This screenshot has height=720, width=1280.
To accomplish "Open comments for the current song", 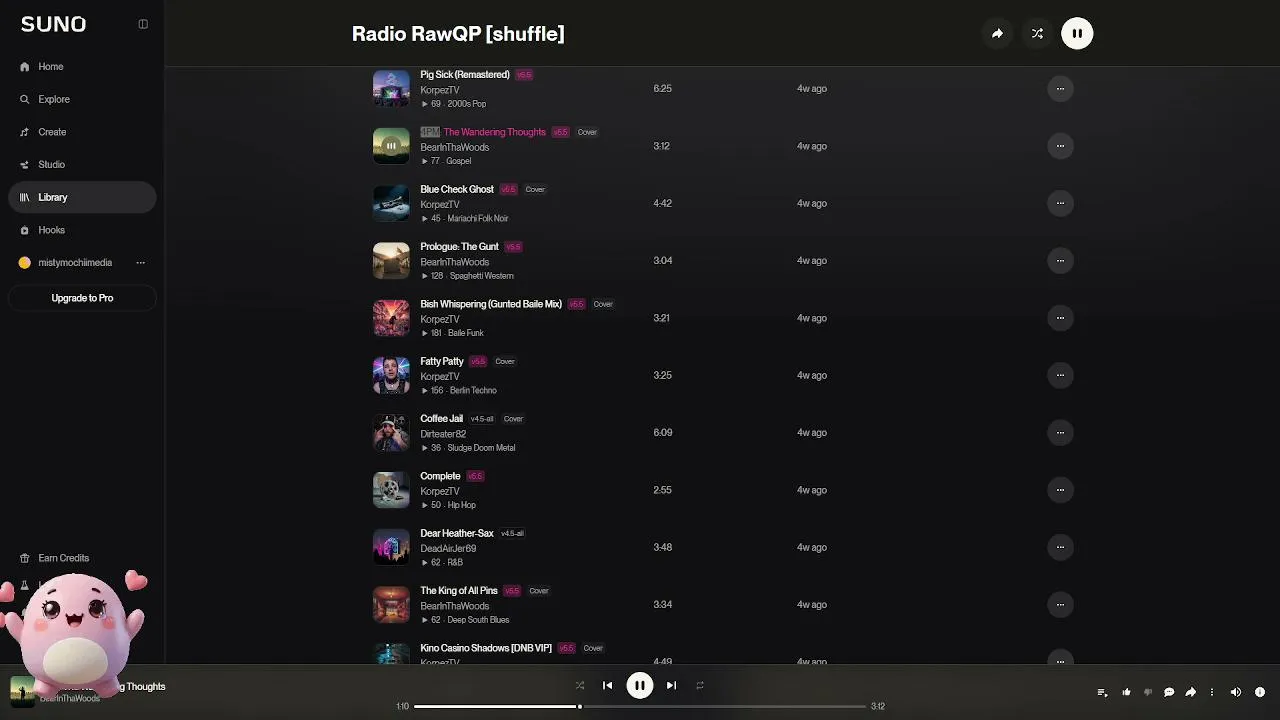I will tap(1169, 692).
